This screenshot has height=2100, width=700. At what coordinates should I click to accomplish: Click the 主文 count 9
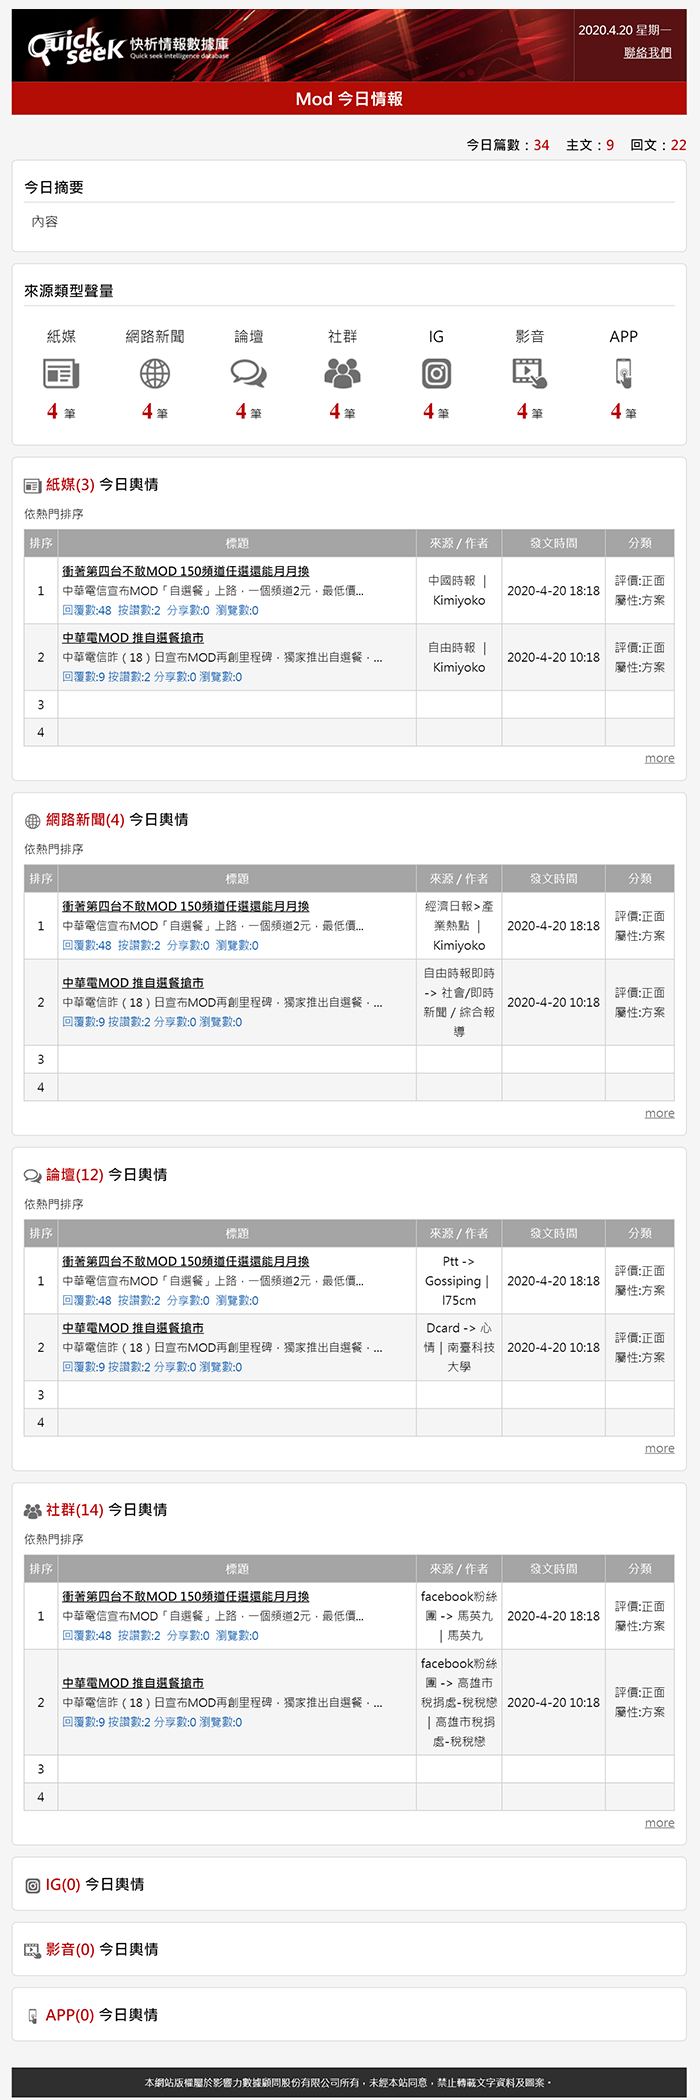[610, 145]
